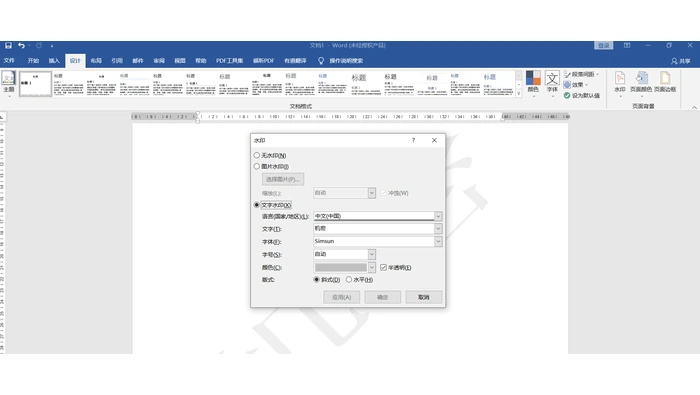Click the gallery scroll-down arrow in document formatting

coord(518,84)
